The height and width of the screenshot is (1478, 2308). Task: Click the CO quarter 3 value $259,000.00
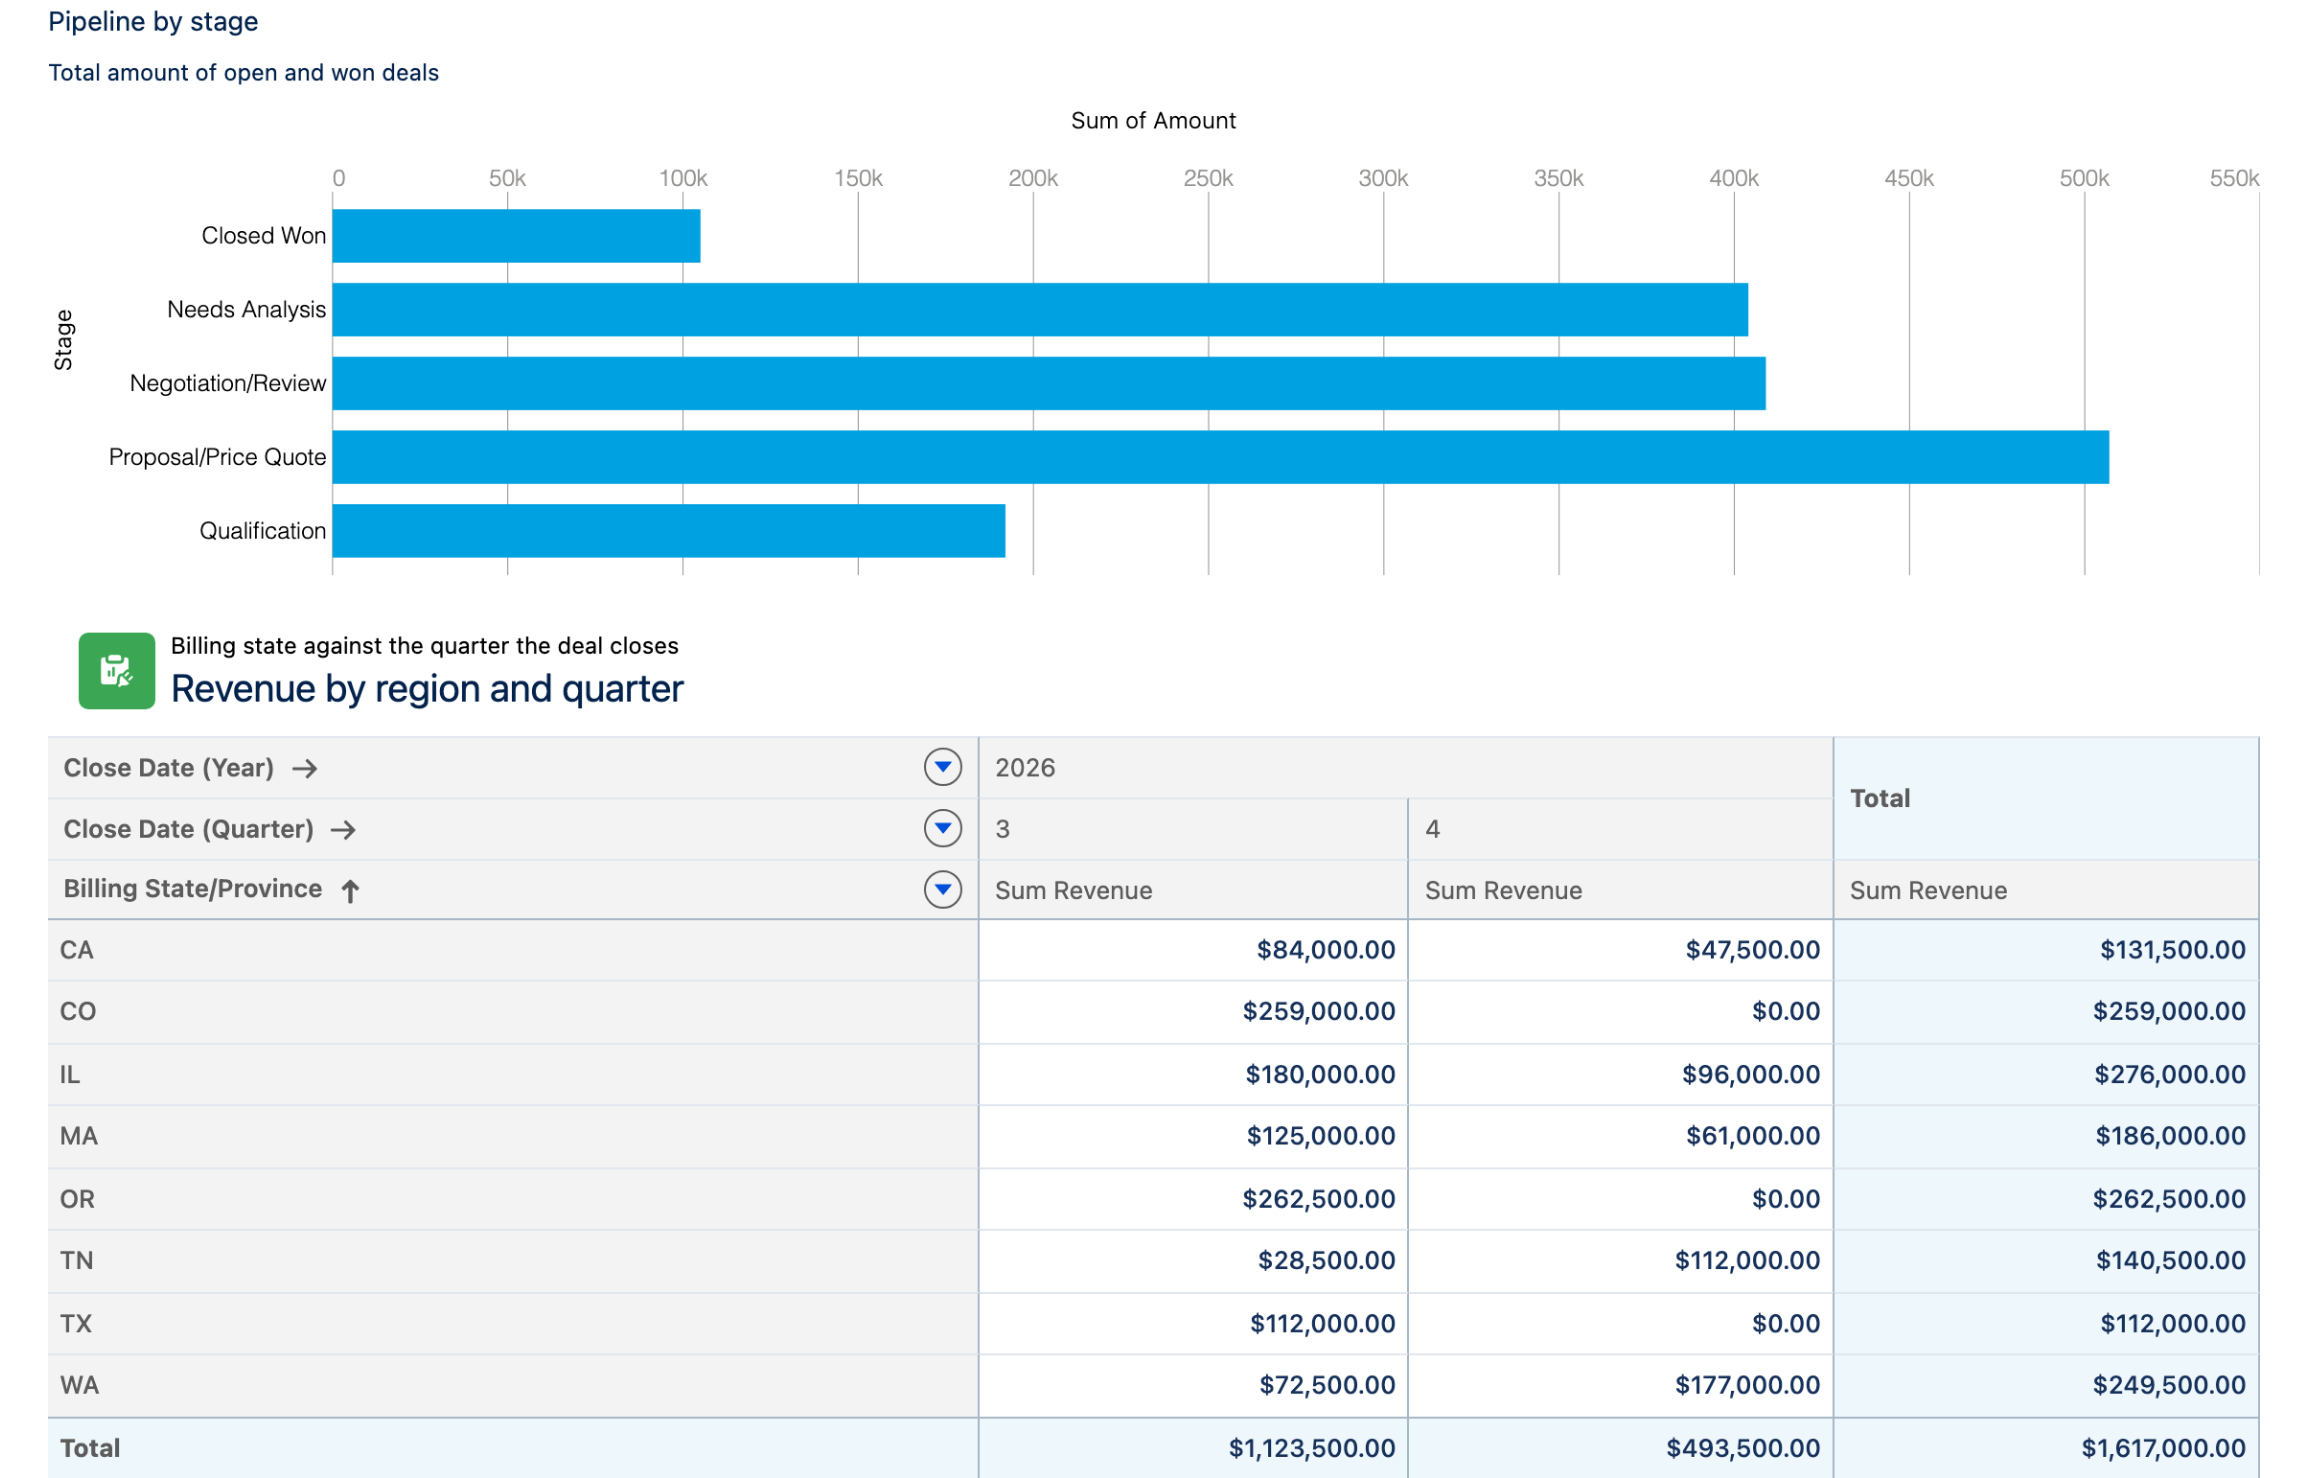point(1319,1011)
